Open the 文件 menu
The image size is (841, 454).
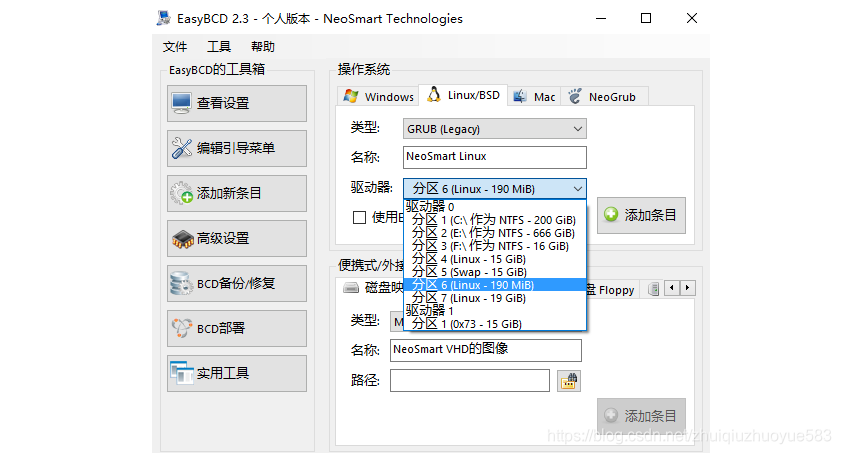(x=175, y=47)
